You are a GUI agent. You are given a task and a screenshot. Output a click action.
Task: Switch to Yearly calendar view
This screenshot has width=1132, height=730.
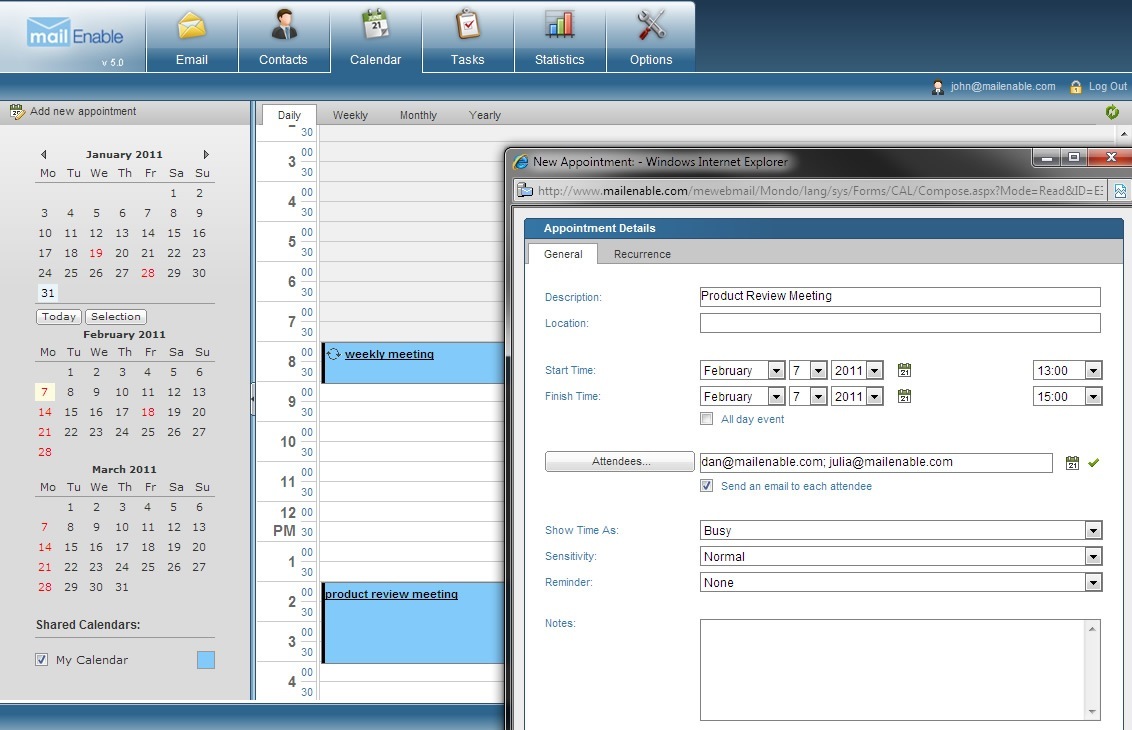(x=484, y=116)
